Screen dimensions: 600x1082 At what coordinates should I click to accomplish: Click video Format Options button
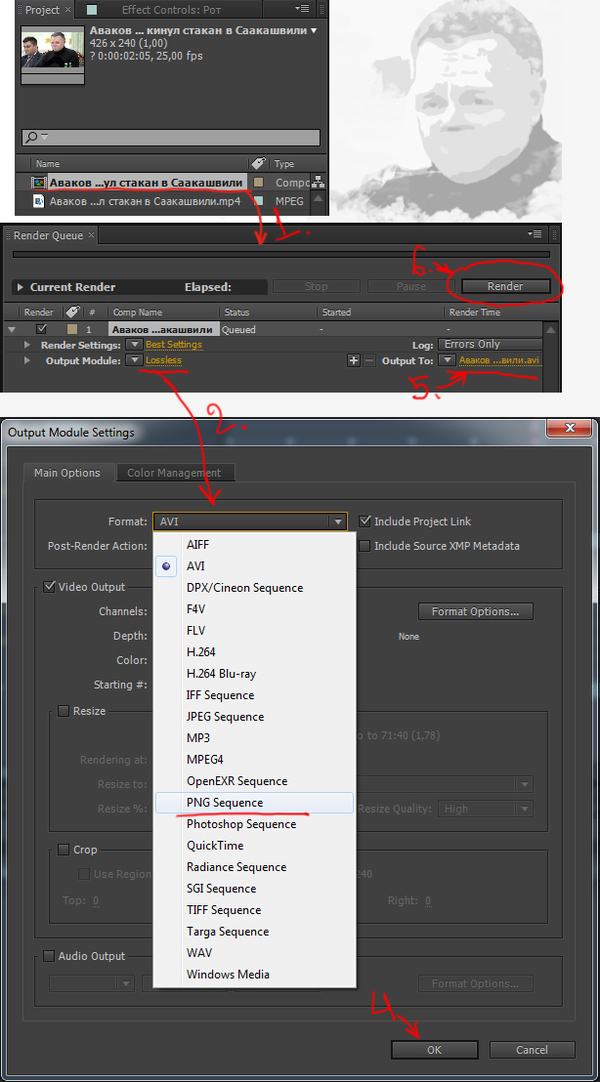point(475,611)
